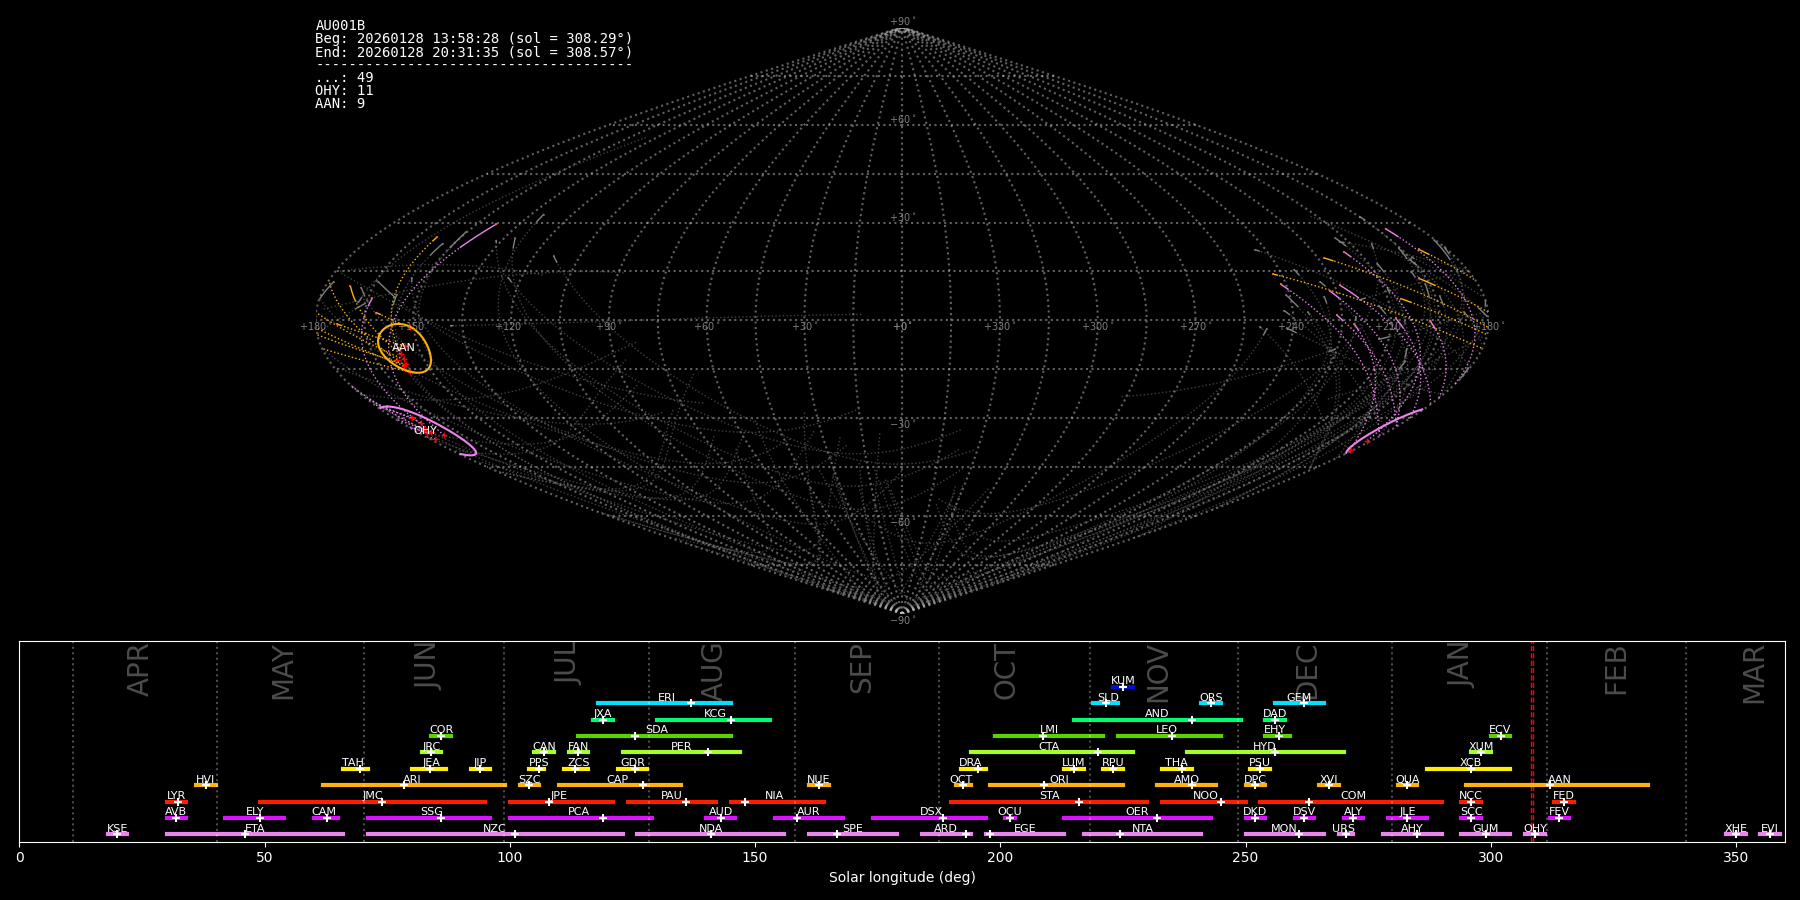Click the 350 tick on solar longitude axis
1800x900 pixels.
click(1736, 857)
